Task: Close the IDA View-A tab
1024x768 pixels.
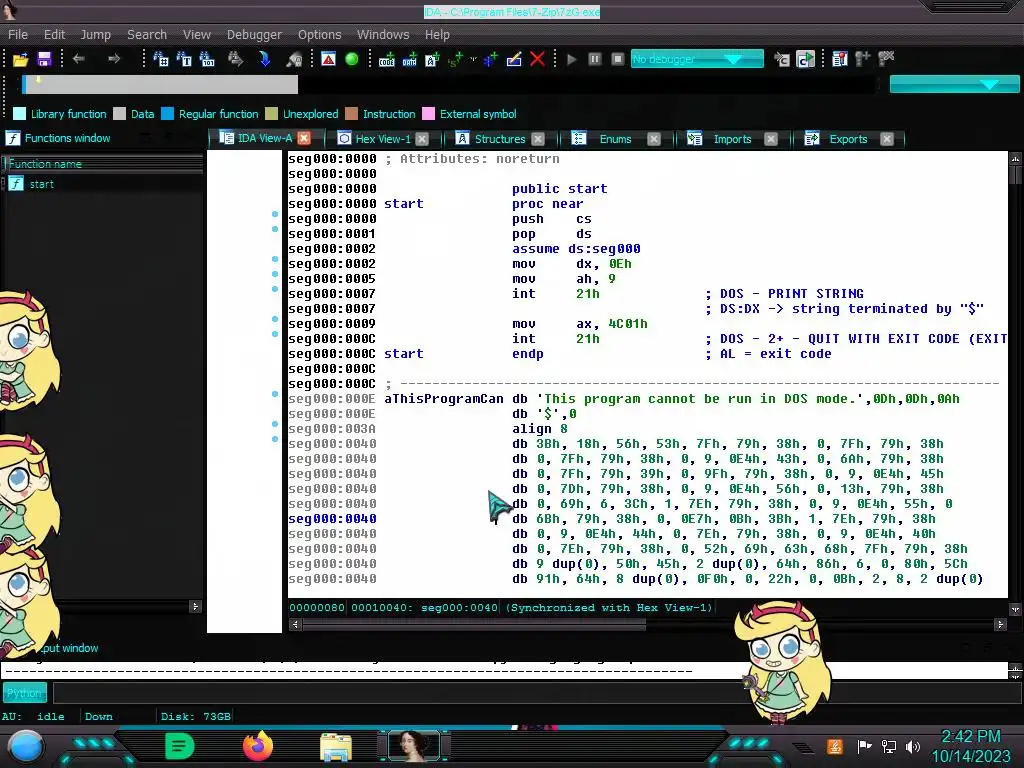Action: pyautogui.click(x=304, y=138)
